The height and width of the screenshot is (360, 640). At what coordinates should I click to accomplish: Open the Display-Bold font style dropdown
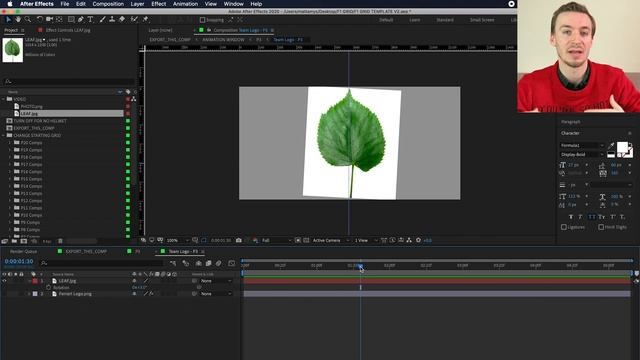click(x=582, y=155)
